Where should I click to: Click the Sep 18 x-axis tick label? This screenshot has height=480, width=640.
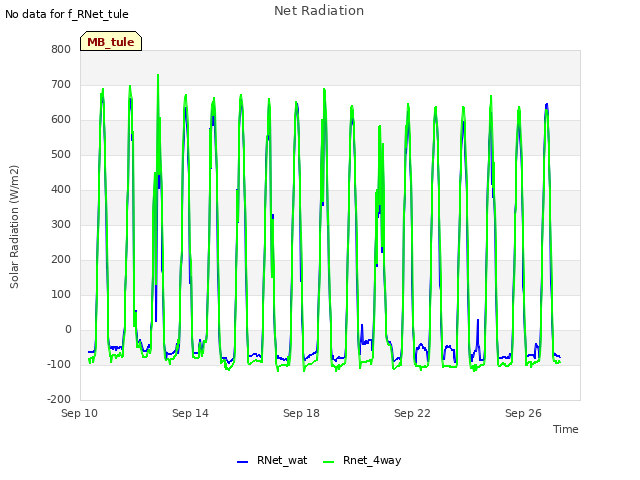click(x=301, y=413)
